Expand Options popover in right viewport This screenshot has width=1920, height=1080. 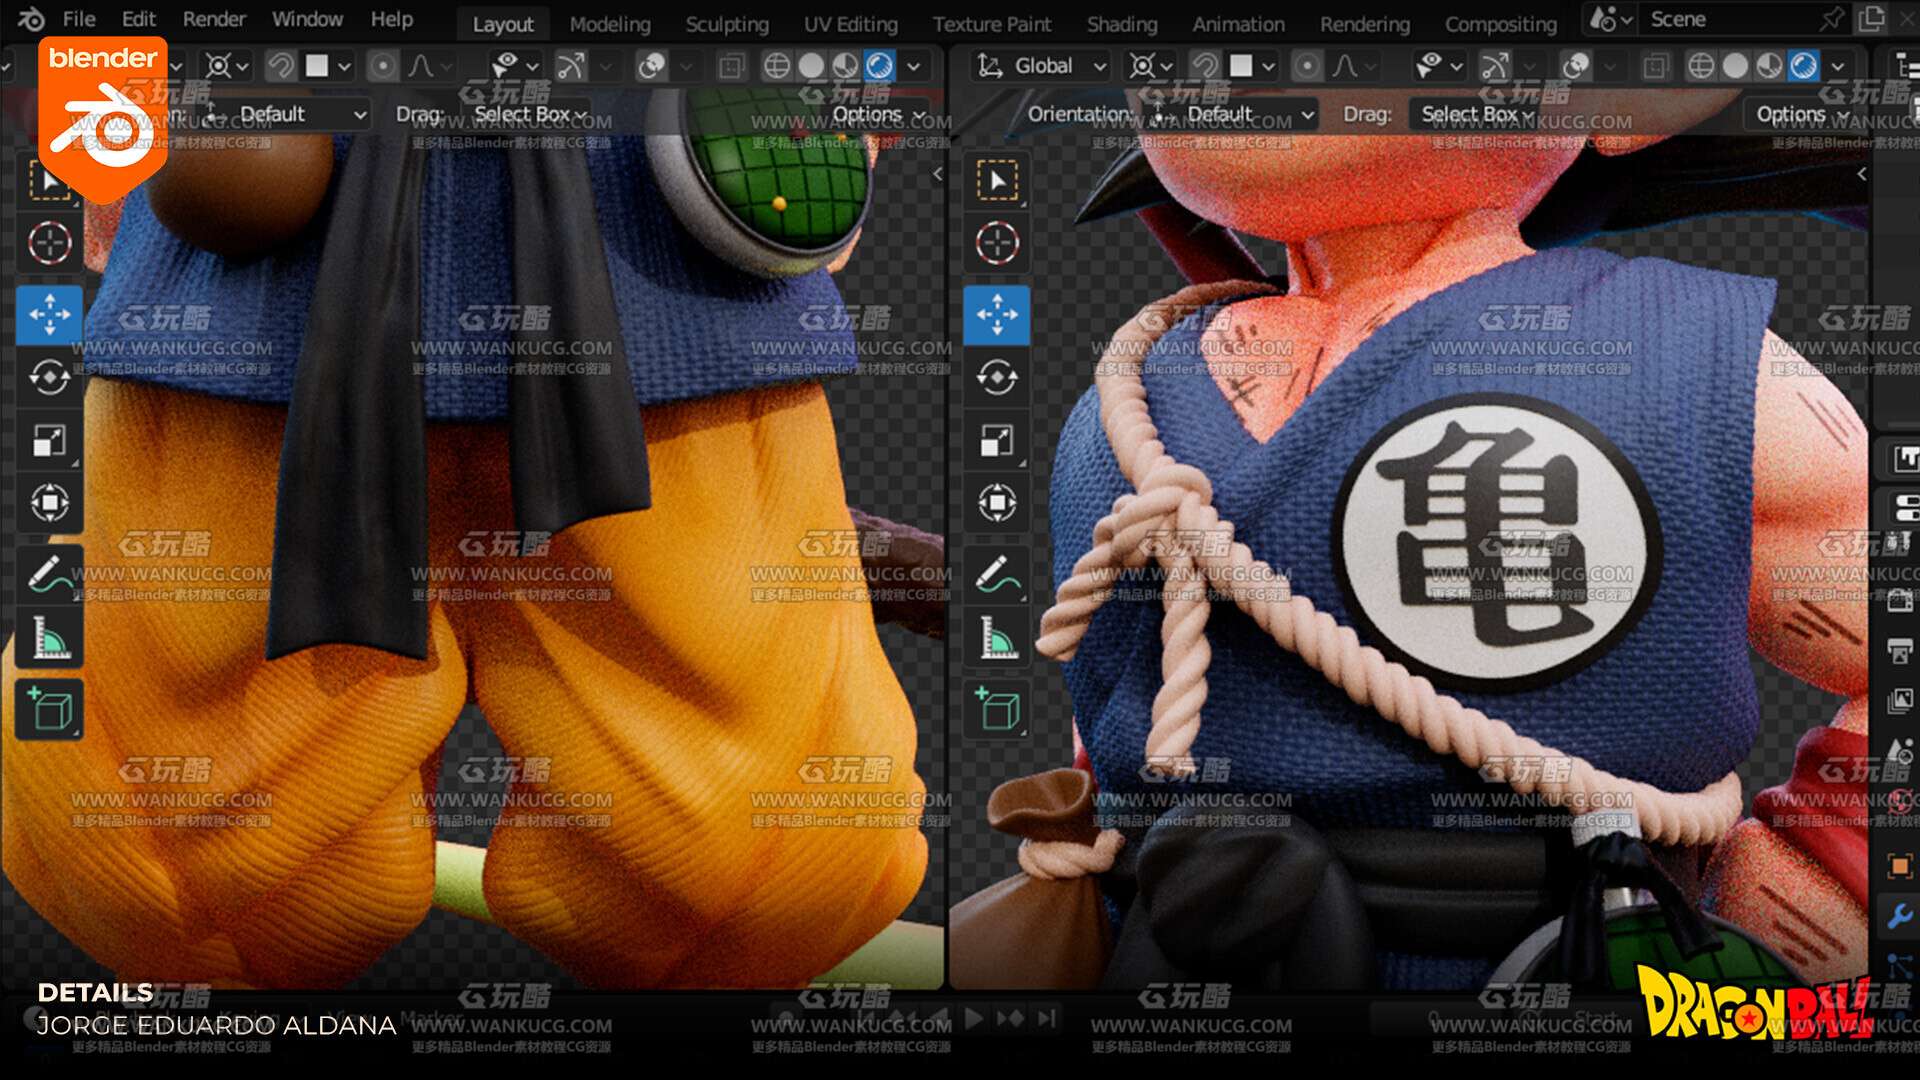pyautogui.click(x=1802, y=114)
